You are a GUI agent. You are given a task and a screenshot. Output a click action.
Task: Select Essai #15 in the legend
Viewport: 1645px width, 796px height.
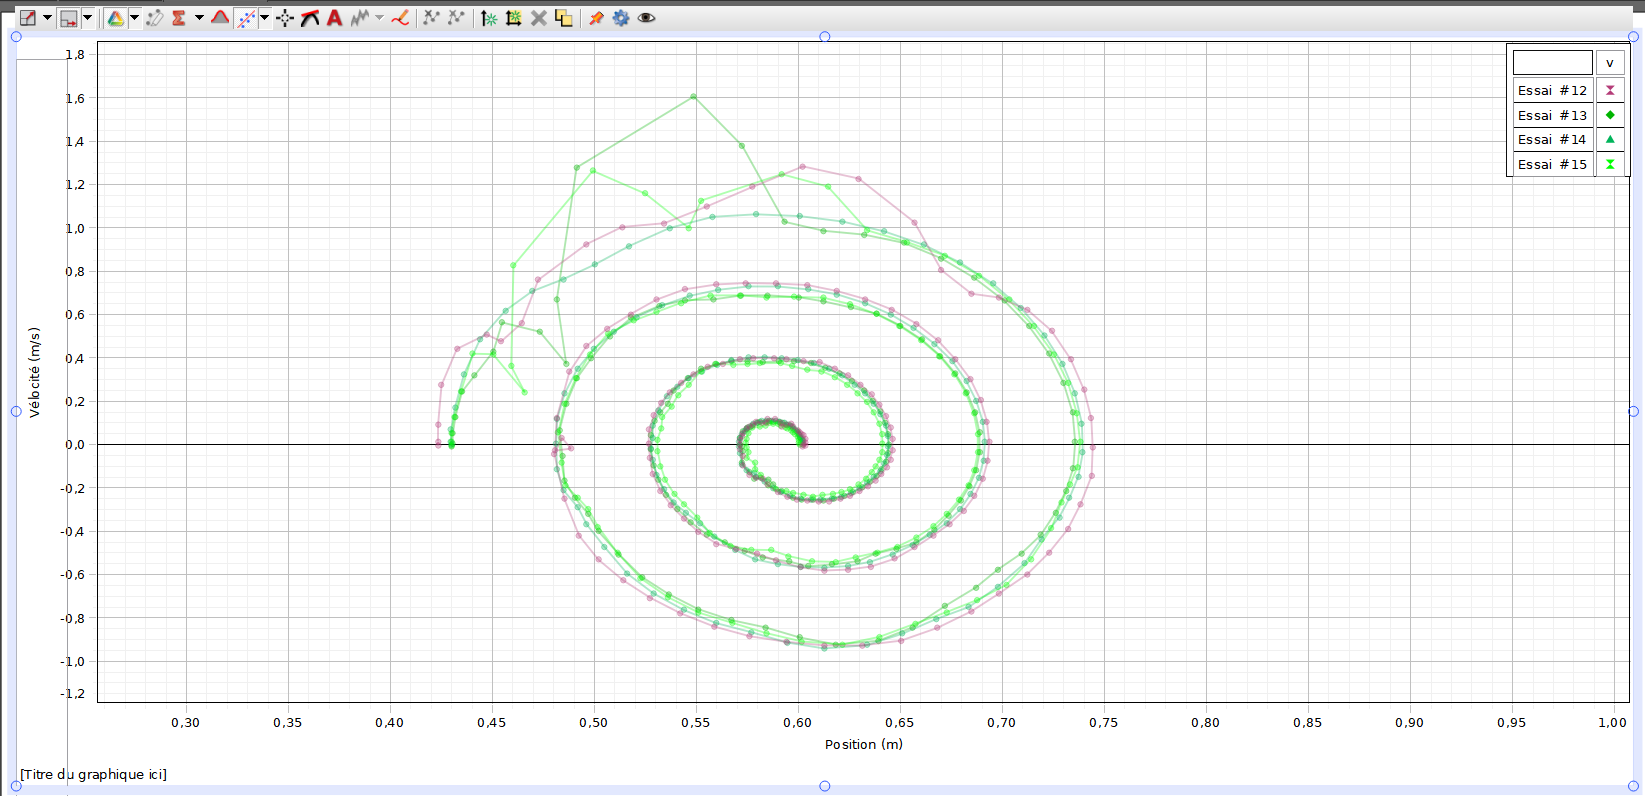click(1551, 165)
